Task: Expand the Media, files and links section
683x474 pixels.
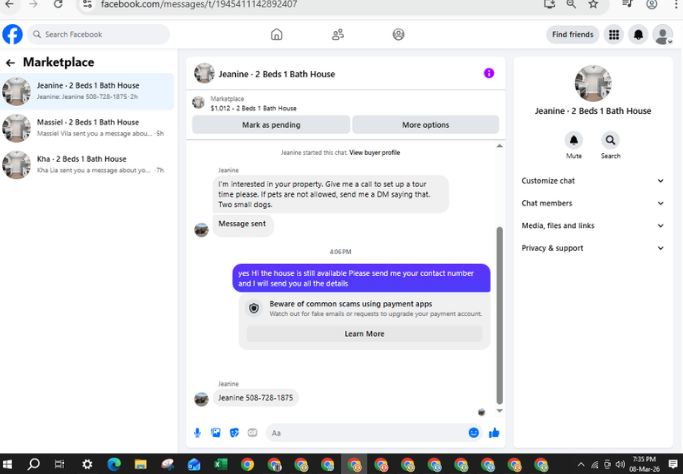Action: [592, 226]
